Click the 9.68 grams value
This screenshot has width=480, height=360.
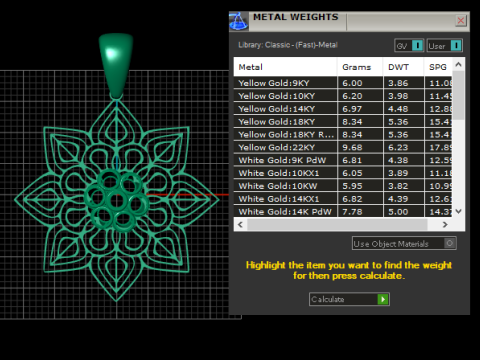pos(352,147)
